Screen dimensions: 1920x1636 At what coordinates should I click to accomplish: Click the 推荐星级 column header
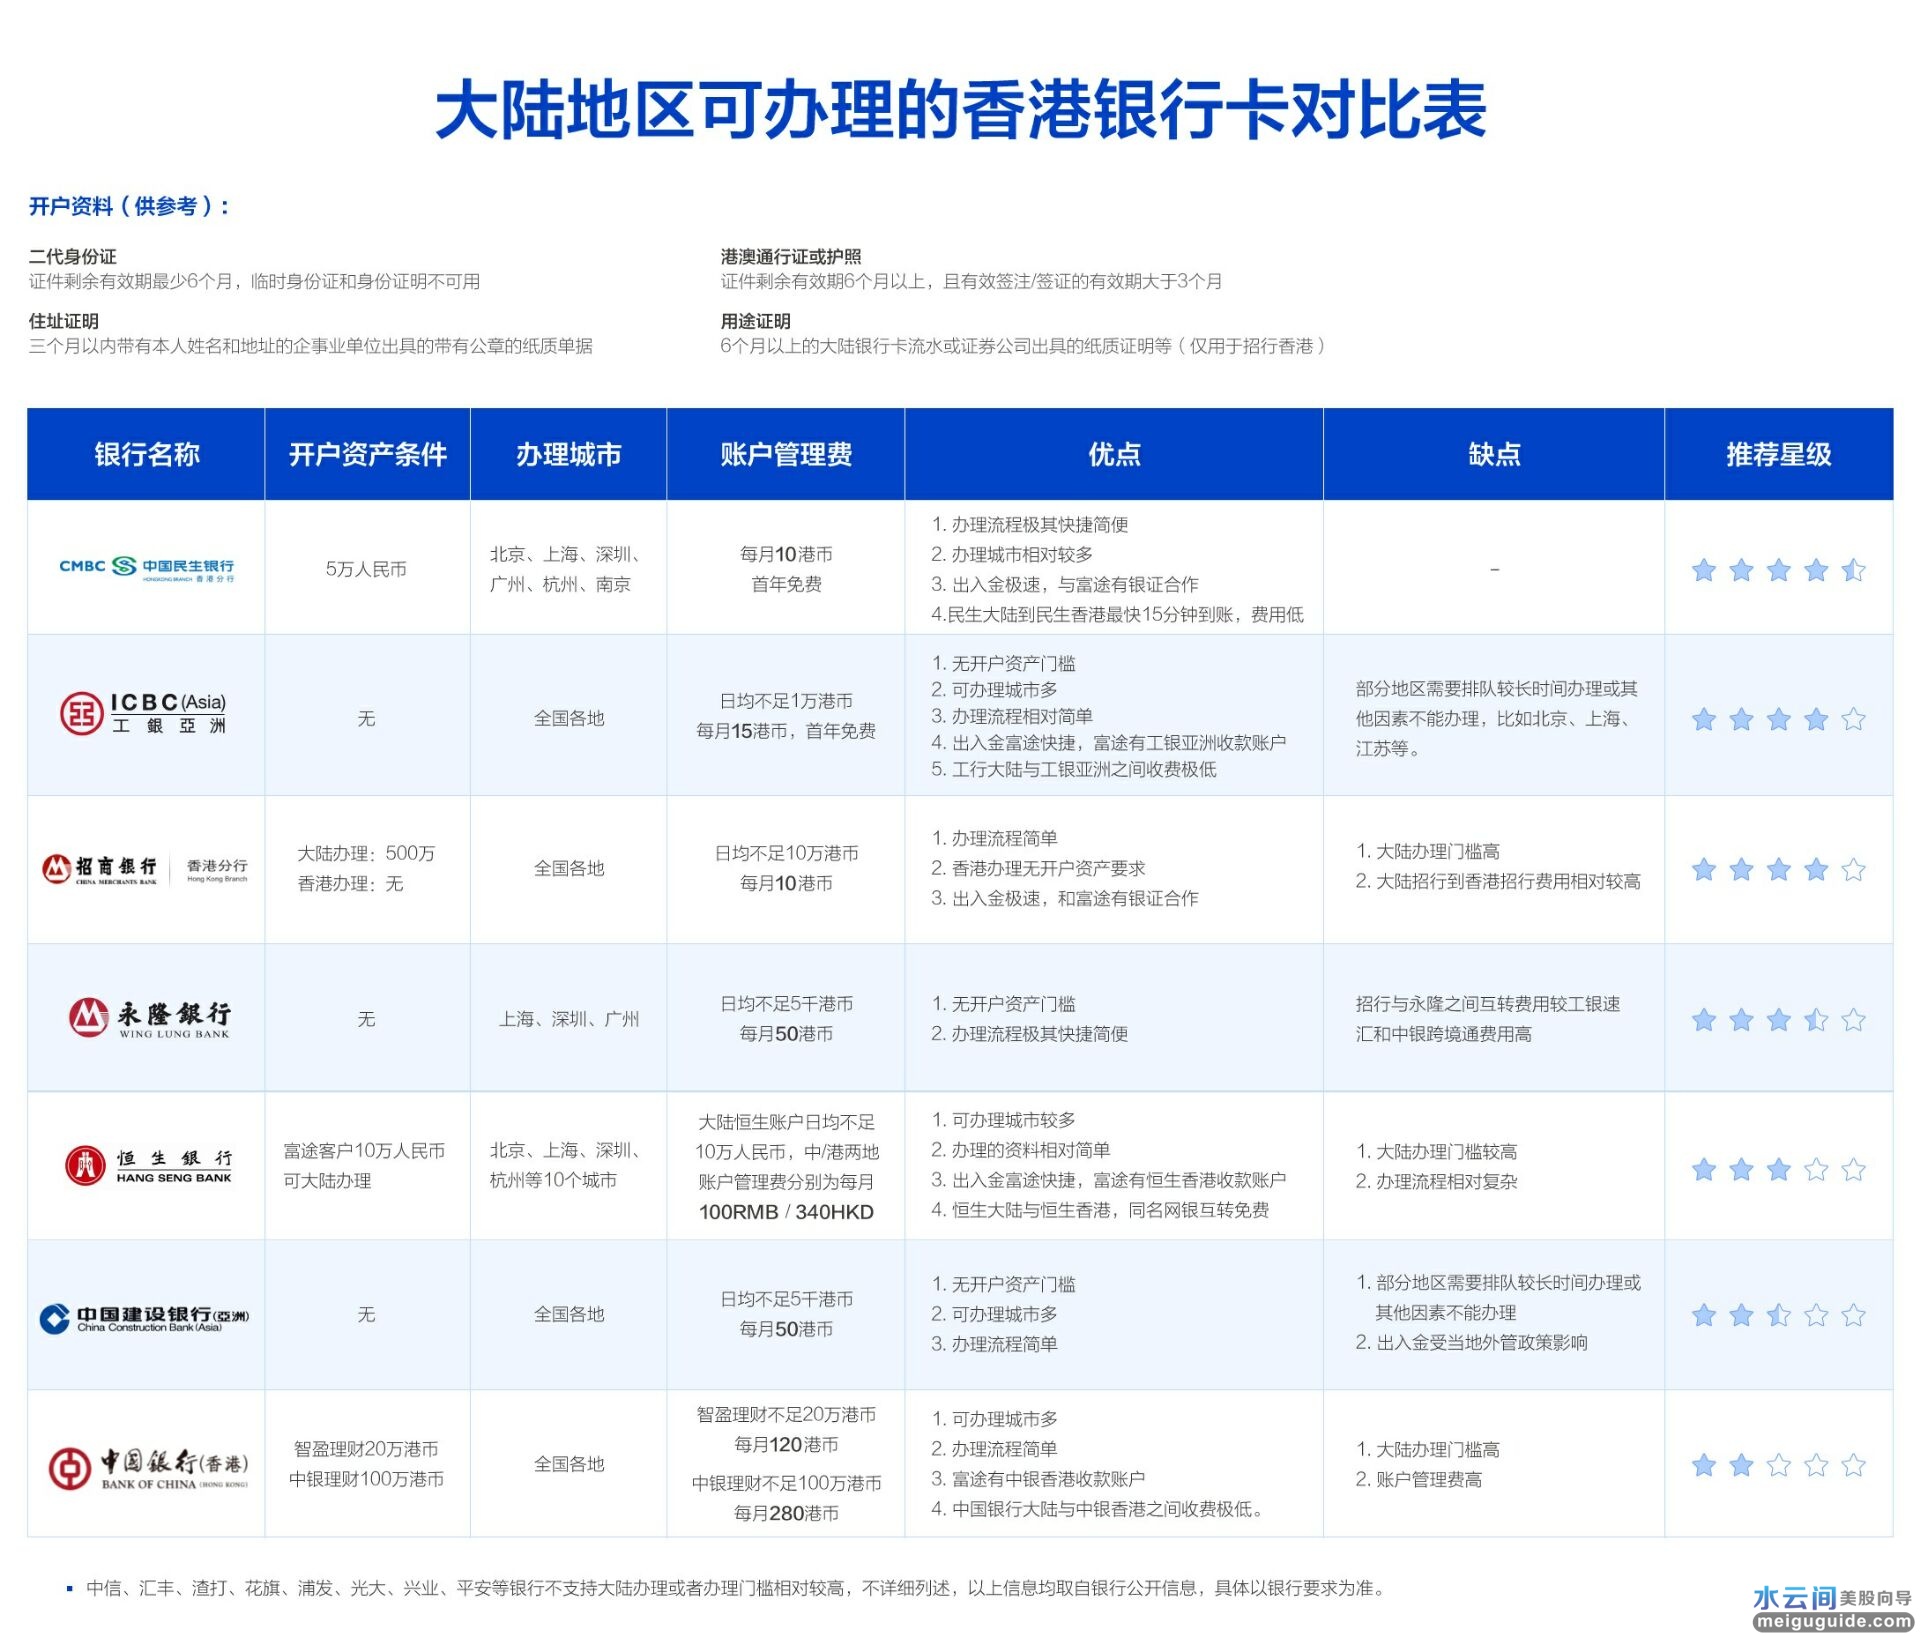click(x=1779, y=454)
